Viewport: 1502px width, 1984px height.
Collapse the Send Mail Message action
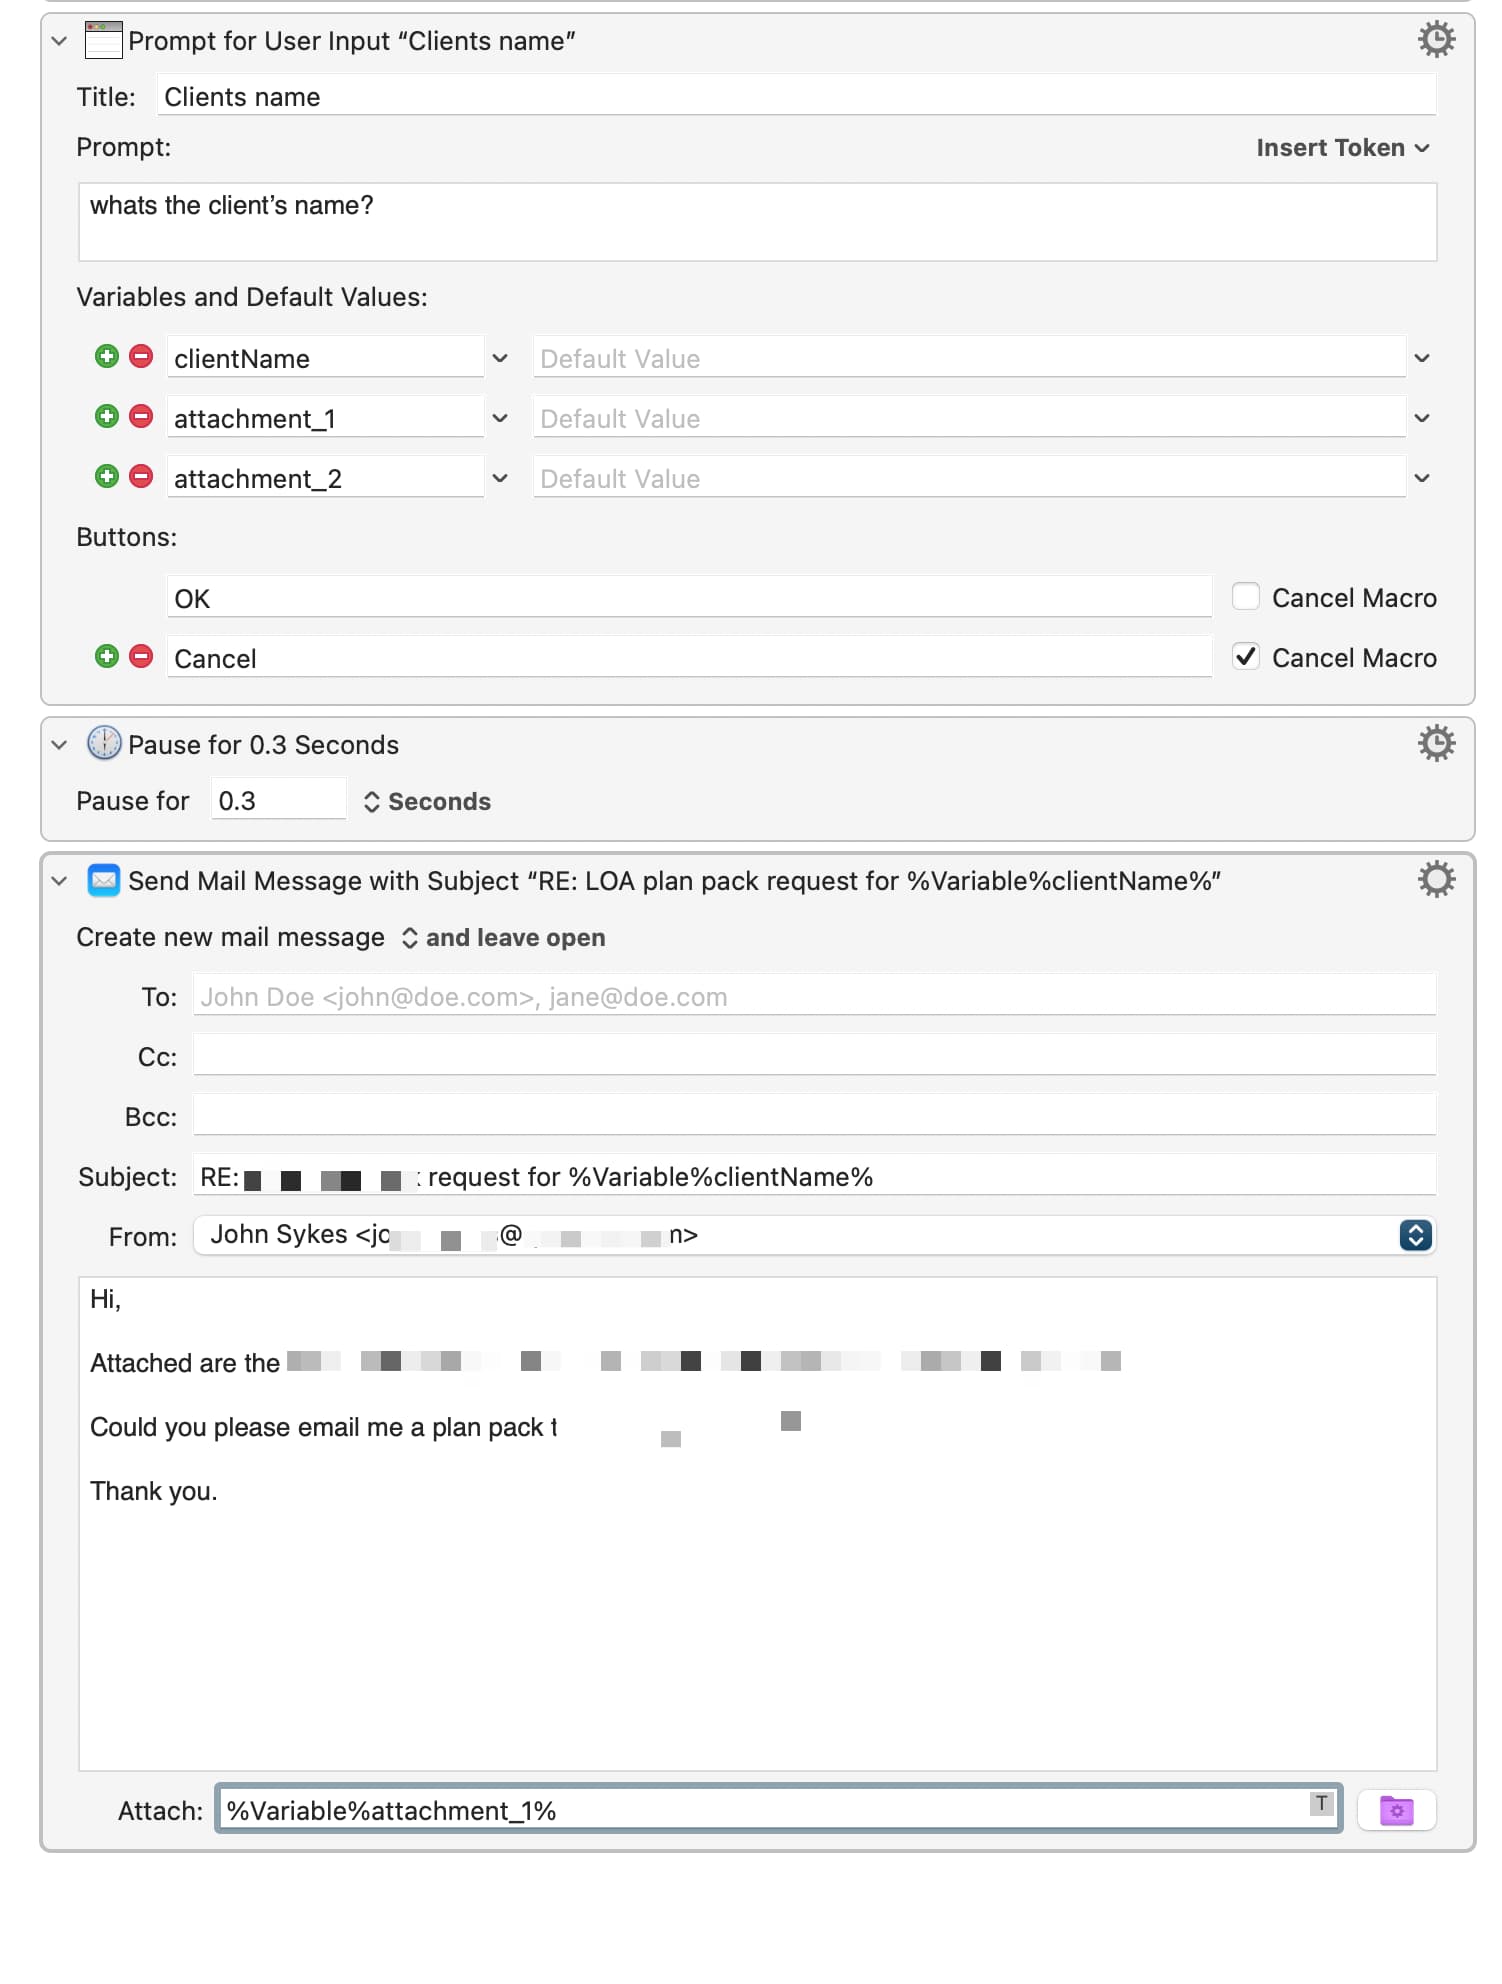(59, 881)
